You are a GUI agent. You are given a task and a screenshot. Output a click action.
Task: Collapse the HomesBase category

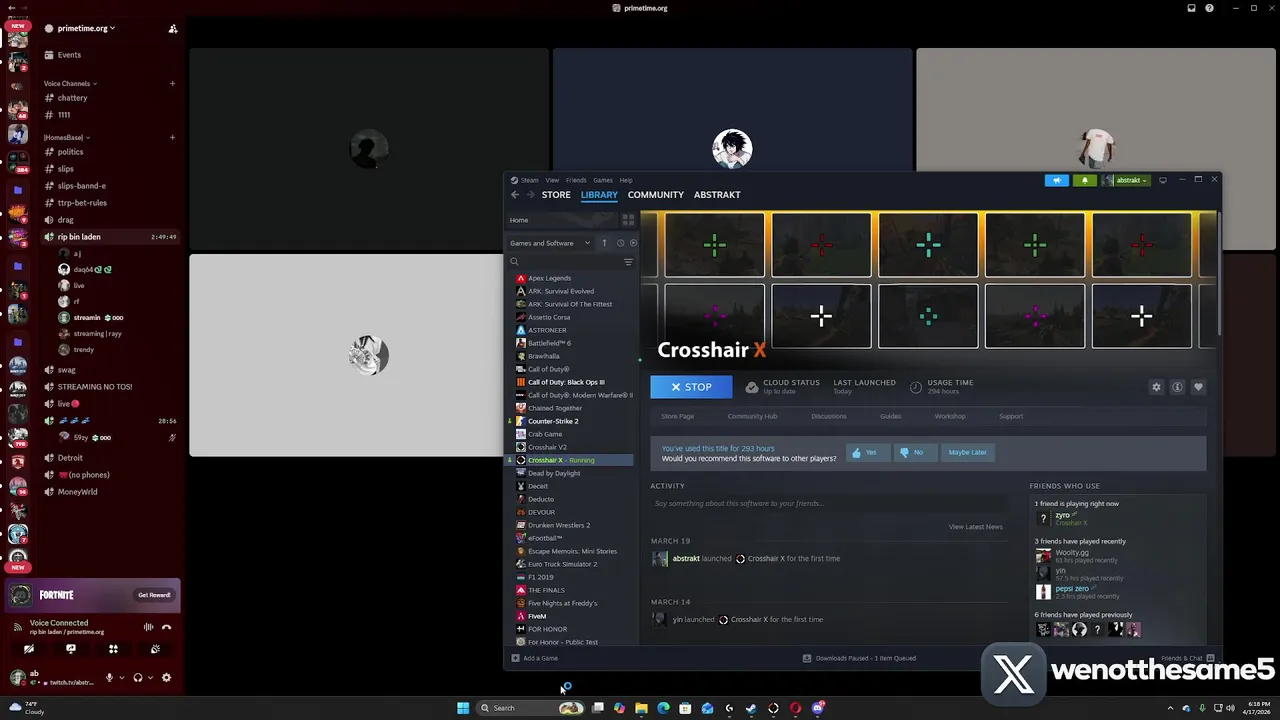[x=65, y=137]
